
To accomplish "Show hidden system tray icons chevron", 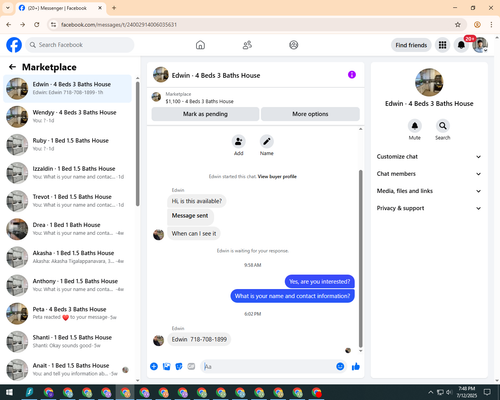I will point(430,392).
